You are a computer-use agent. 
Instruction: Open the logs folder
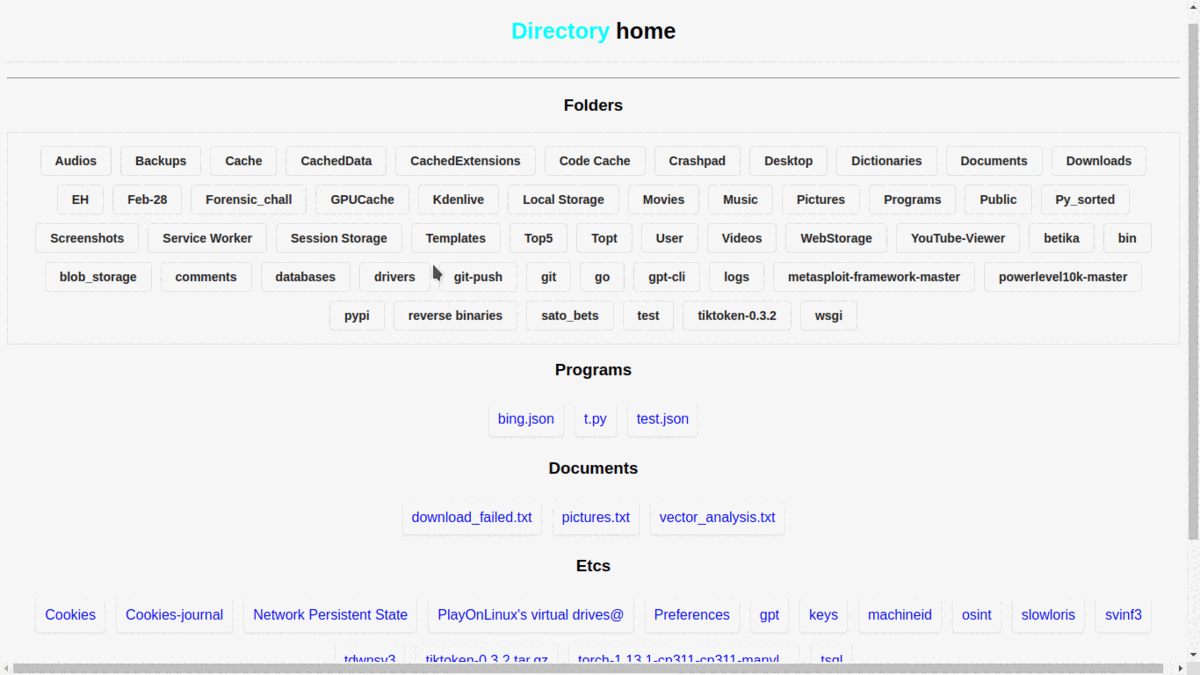point(737,277)
